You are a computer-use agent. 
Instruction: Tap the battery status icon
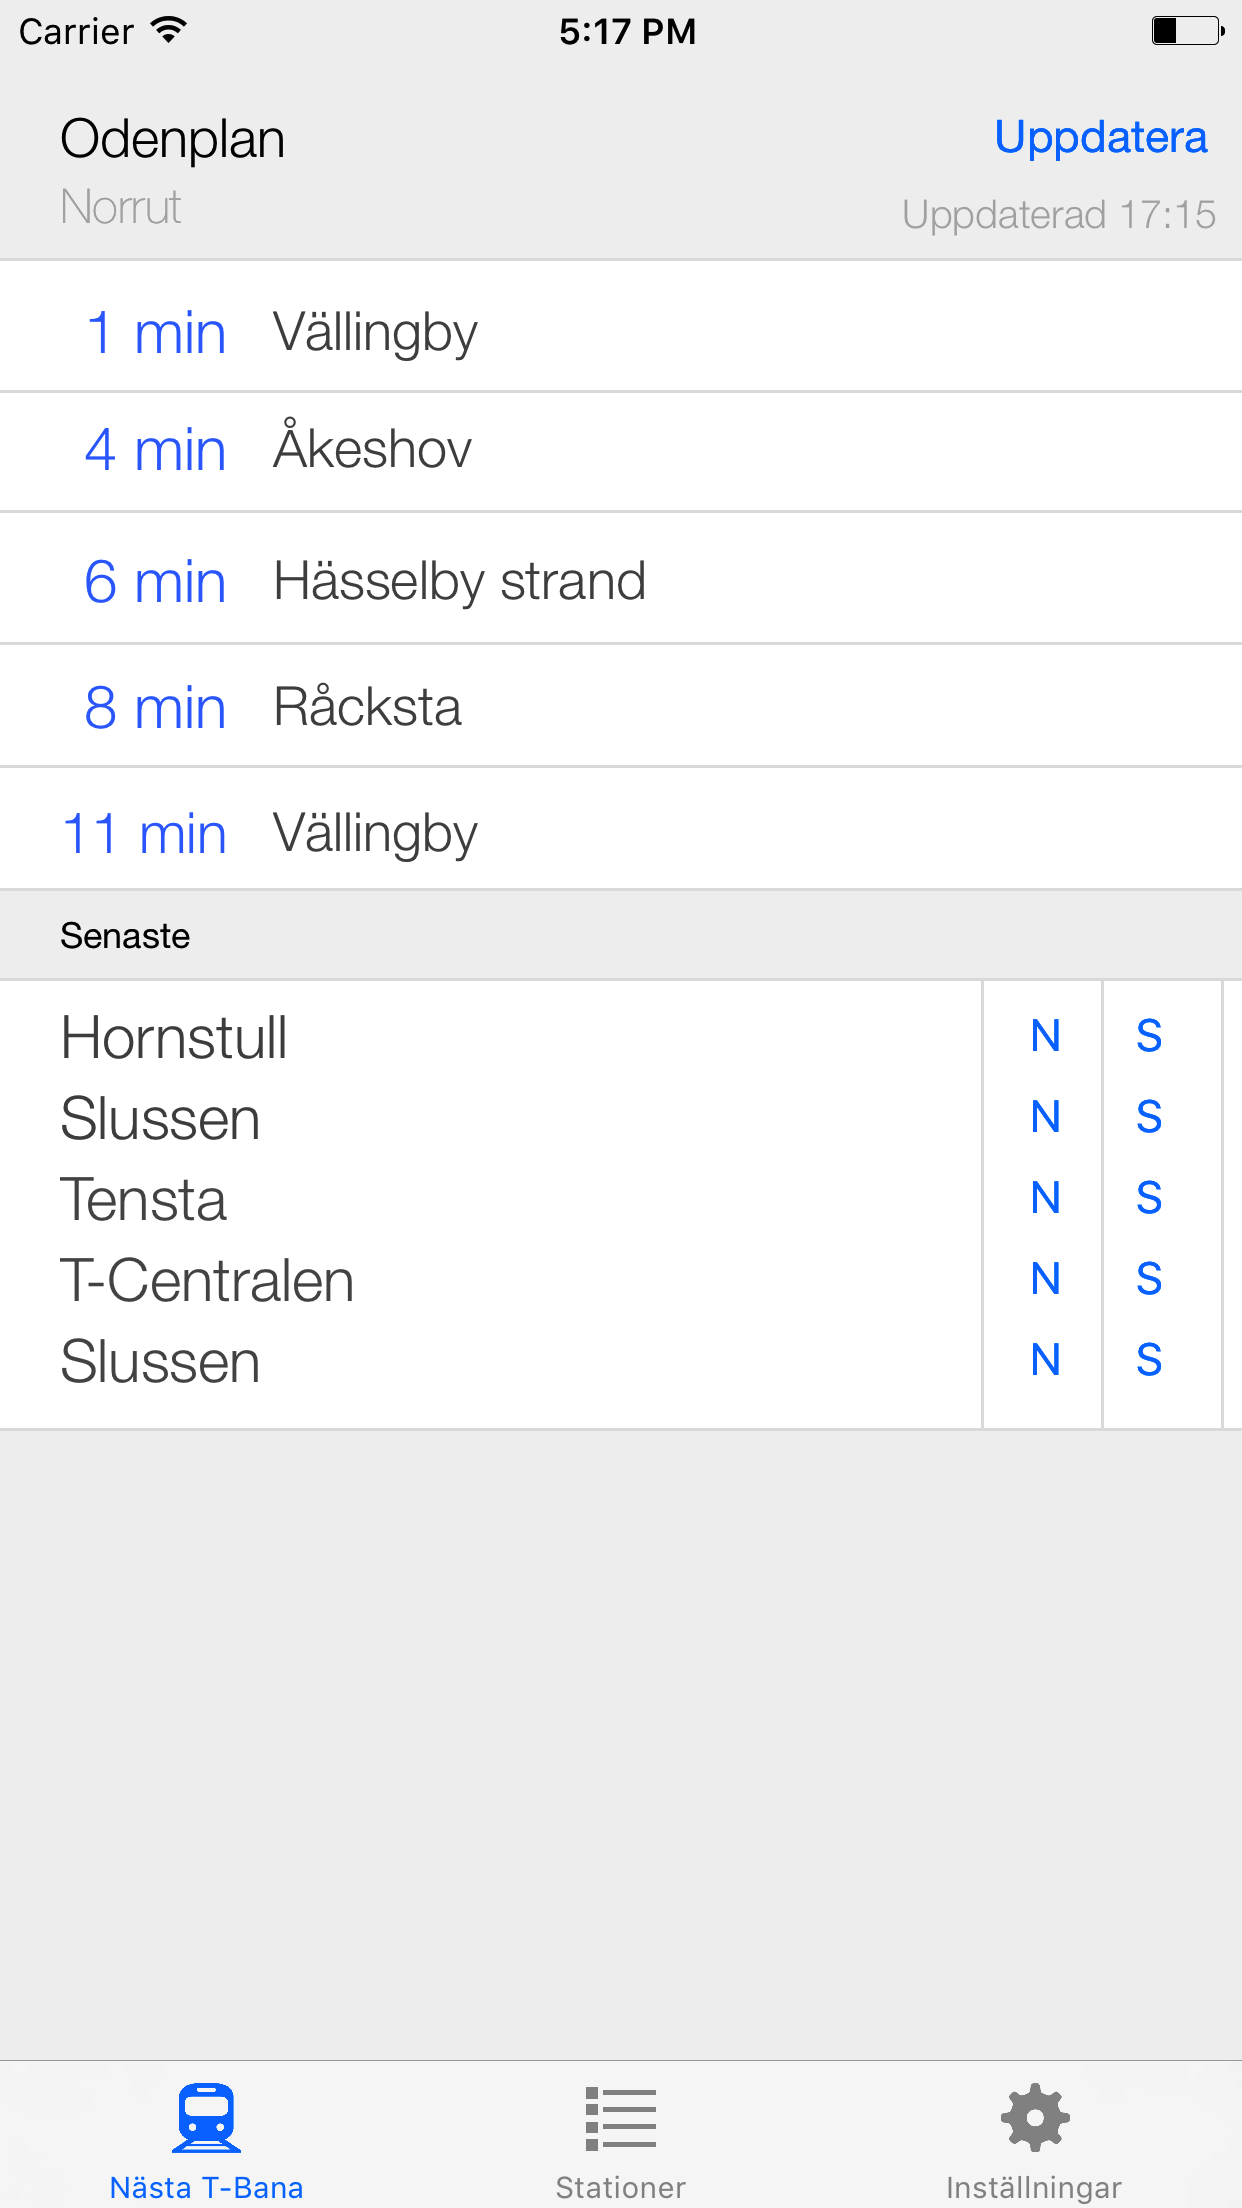click(1188, 31)
